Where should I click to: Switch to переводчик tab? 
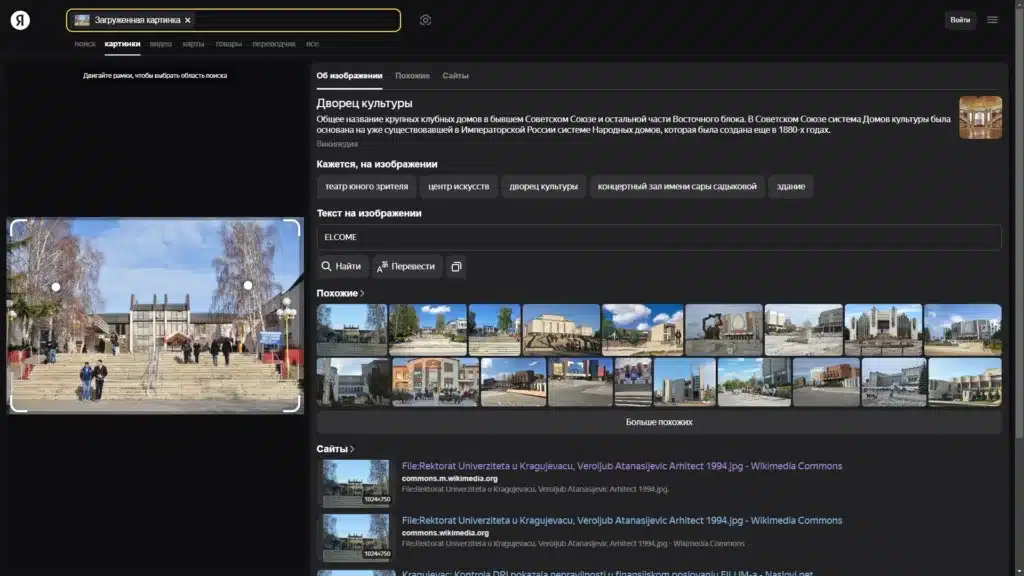coord(274,44)
